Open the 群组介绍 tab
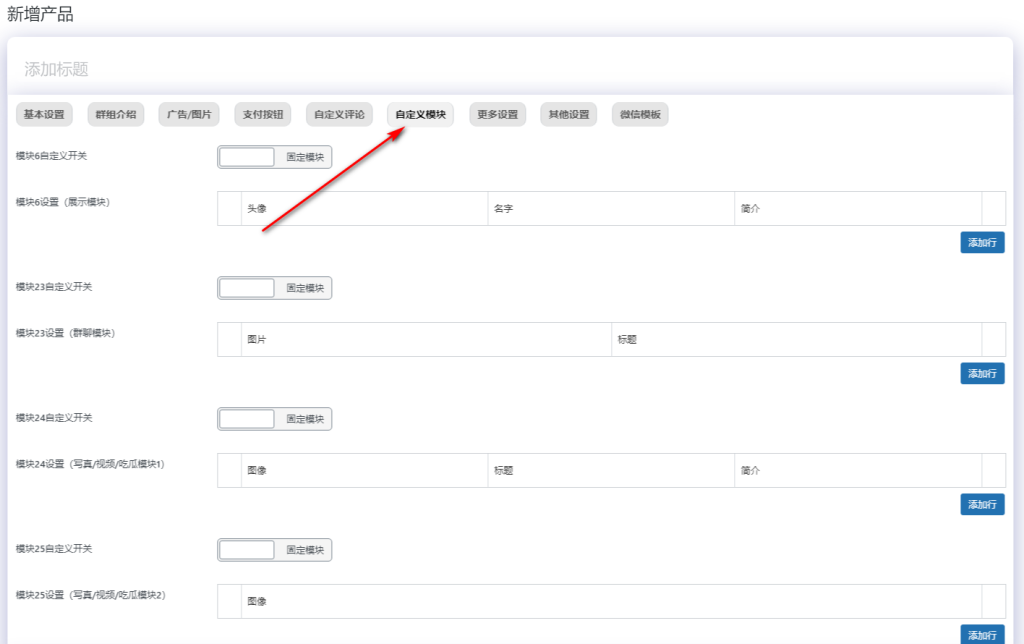 pos(116,115)
